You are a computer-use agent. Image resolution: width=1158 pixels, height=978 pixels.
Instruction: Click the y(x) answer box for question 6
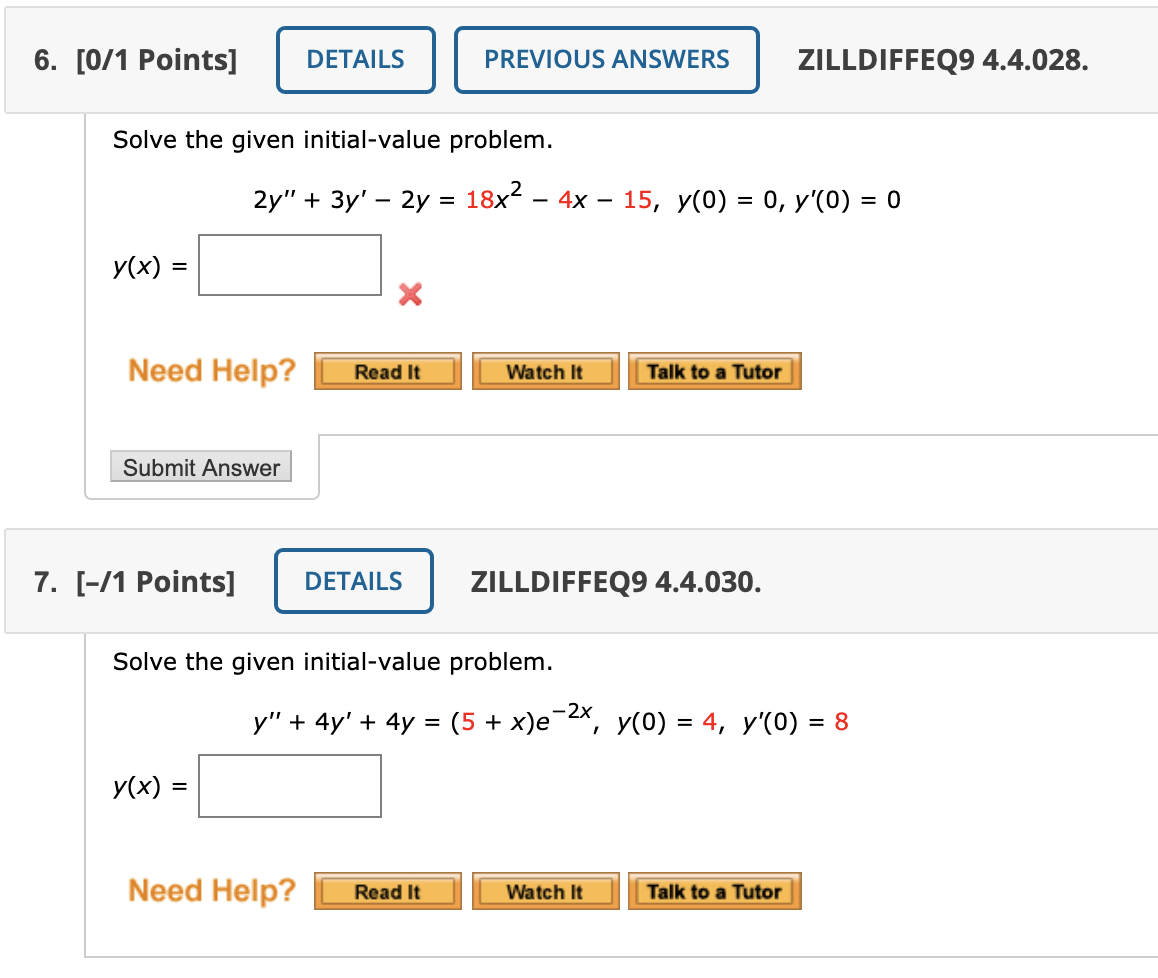pyautogui.click(x=290, y=264)
